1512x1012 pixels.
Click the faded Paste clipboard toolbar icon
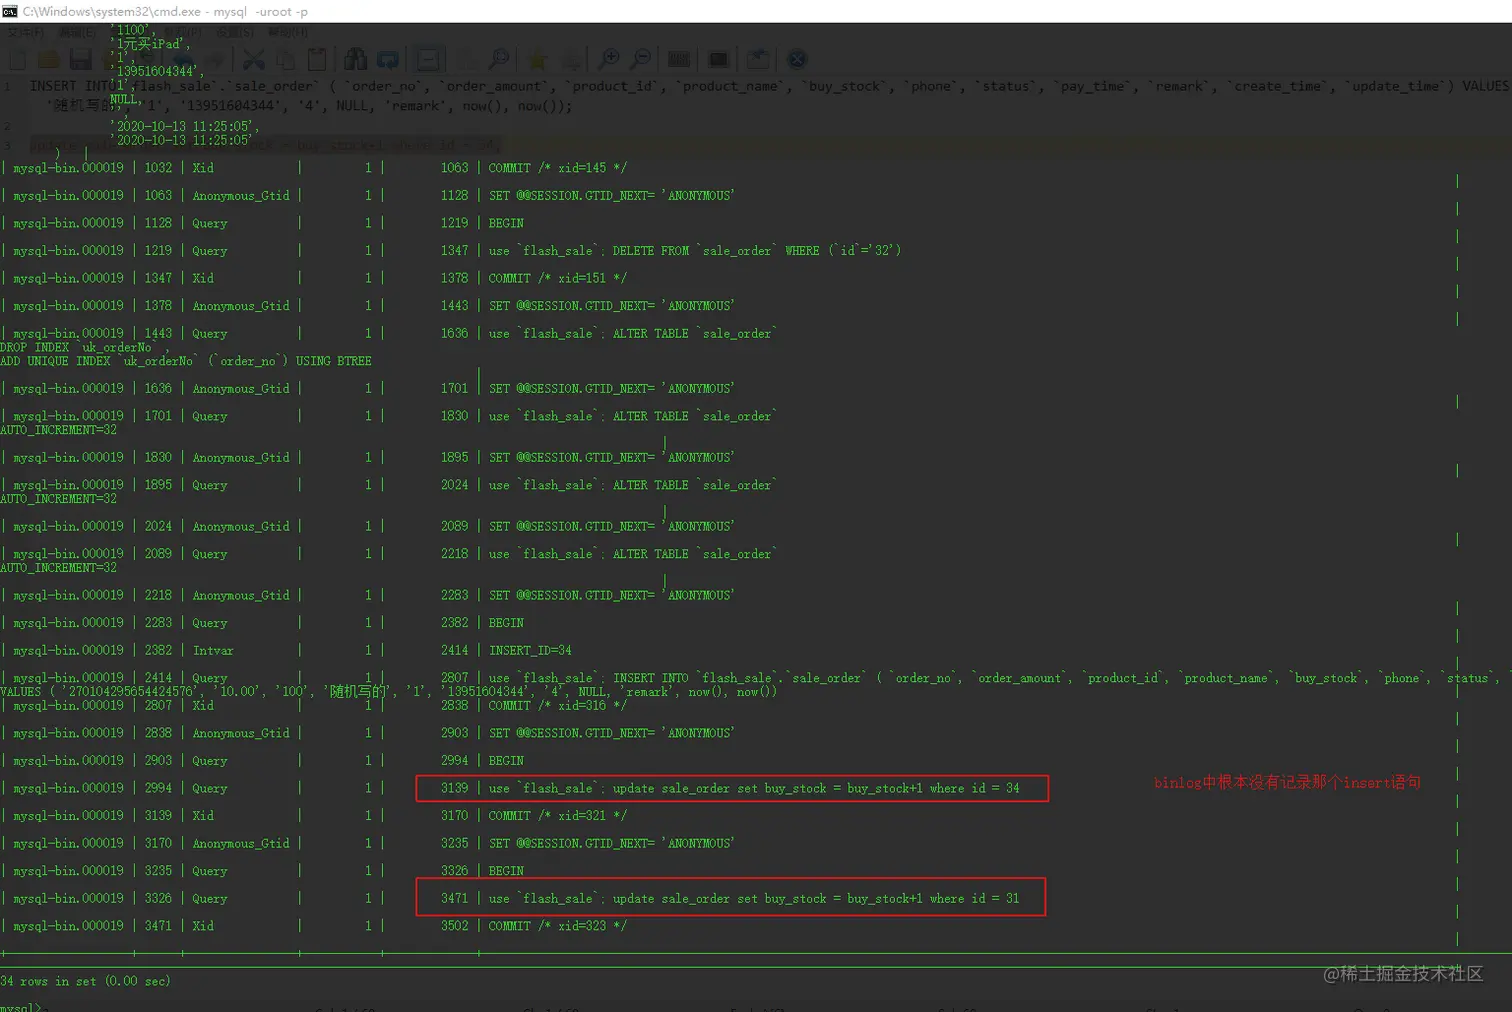pos(317,59)
